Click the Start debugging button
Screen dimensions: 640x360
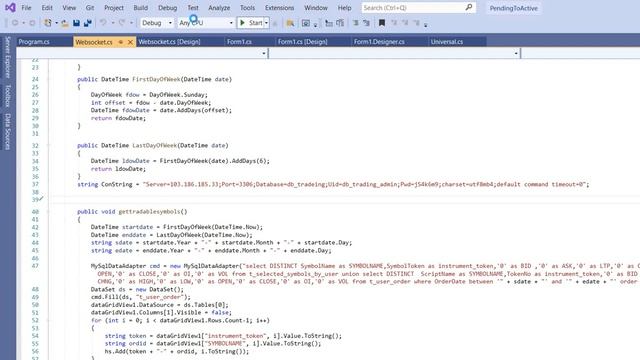[251, 23]
